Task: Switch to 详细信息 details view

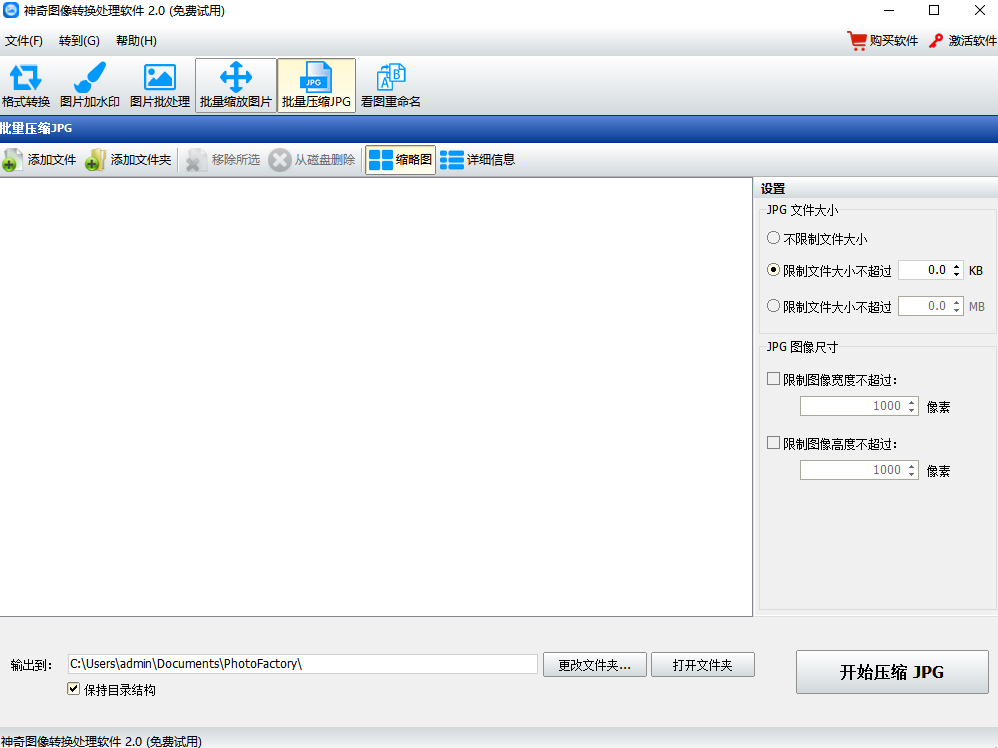Action: [x=477, y=160]
